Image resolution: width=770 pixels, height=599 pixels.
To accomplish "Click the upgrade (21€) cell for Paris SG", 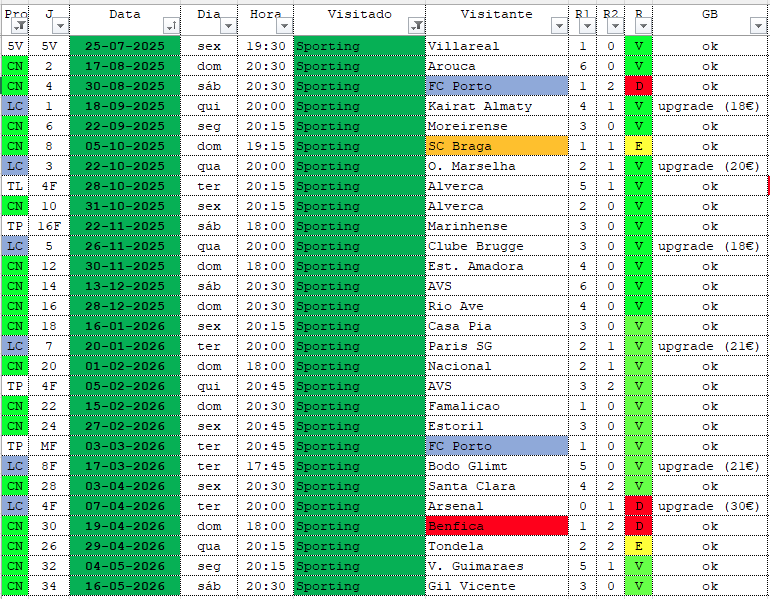I will coord(710,346).
